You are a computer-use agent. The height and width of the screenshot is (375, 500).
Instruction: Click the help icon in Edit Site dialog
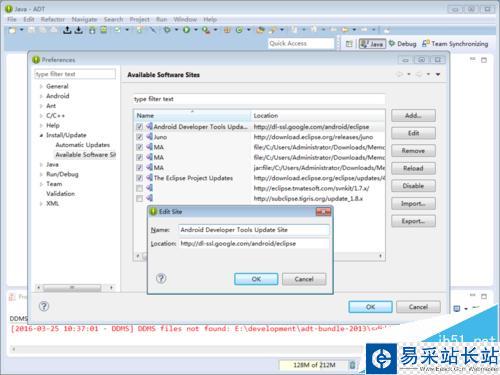[x=161, y=278]
